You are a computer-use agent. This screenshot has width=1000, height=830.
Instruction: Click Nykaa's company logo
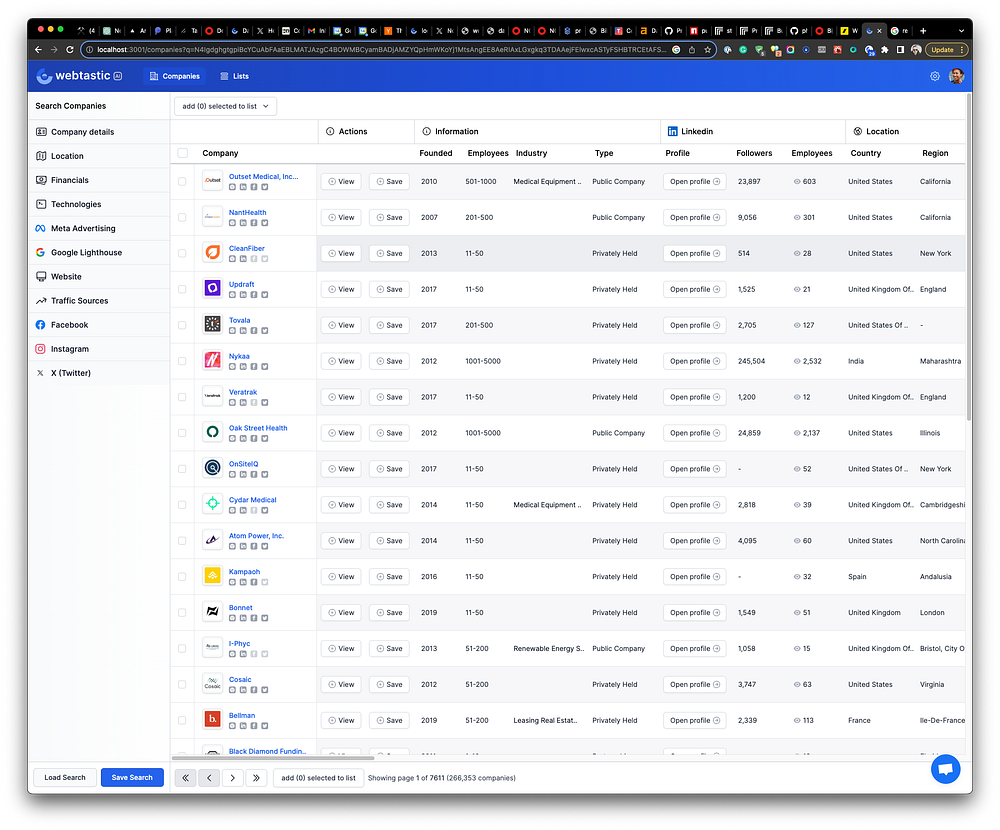tap(212, 360)
